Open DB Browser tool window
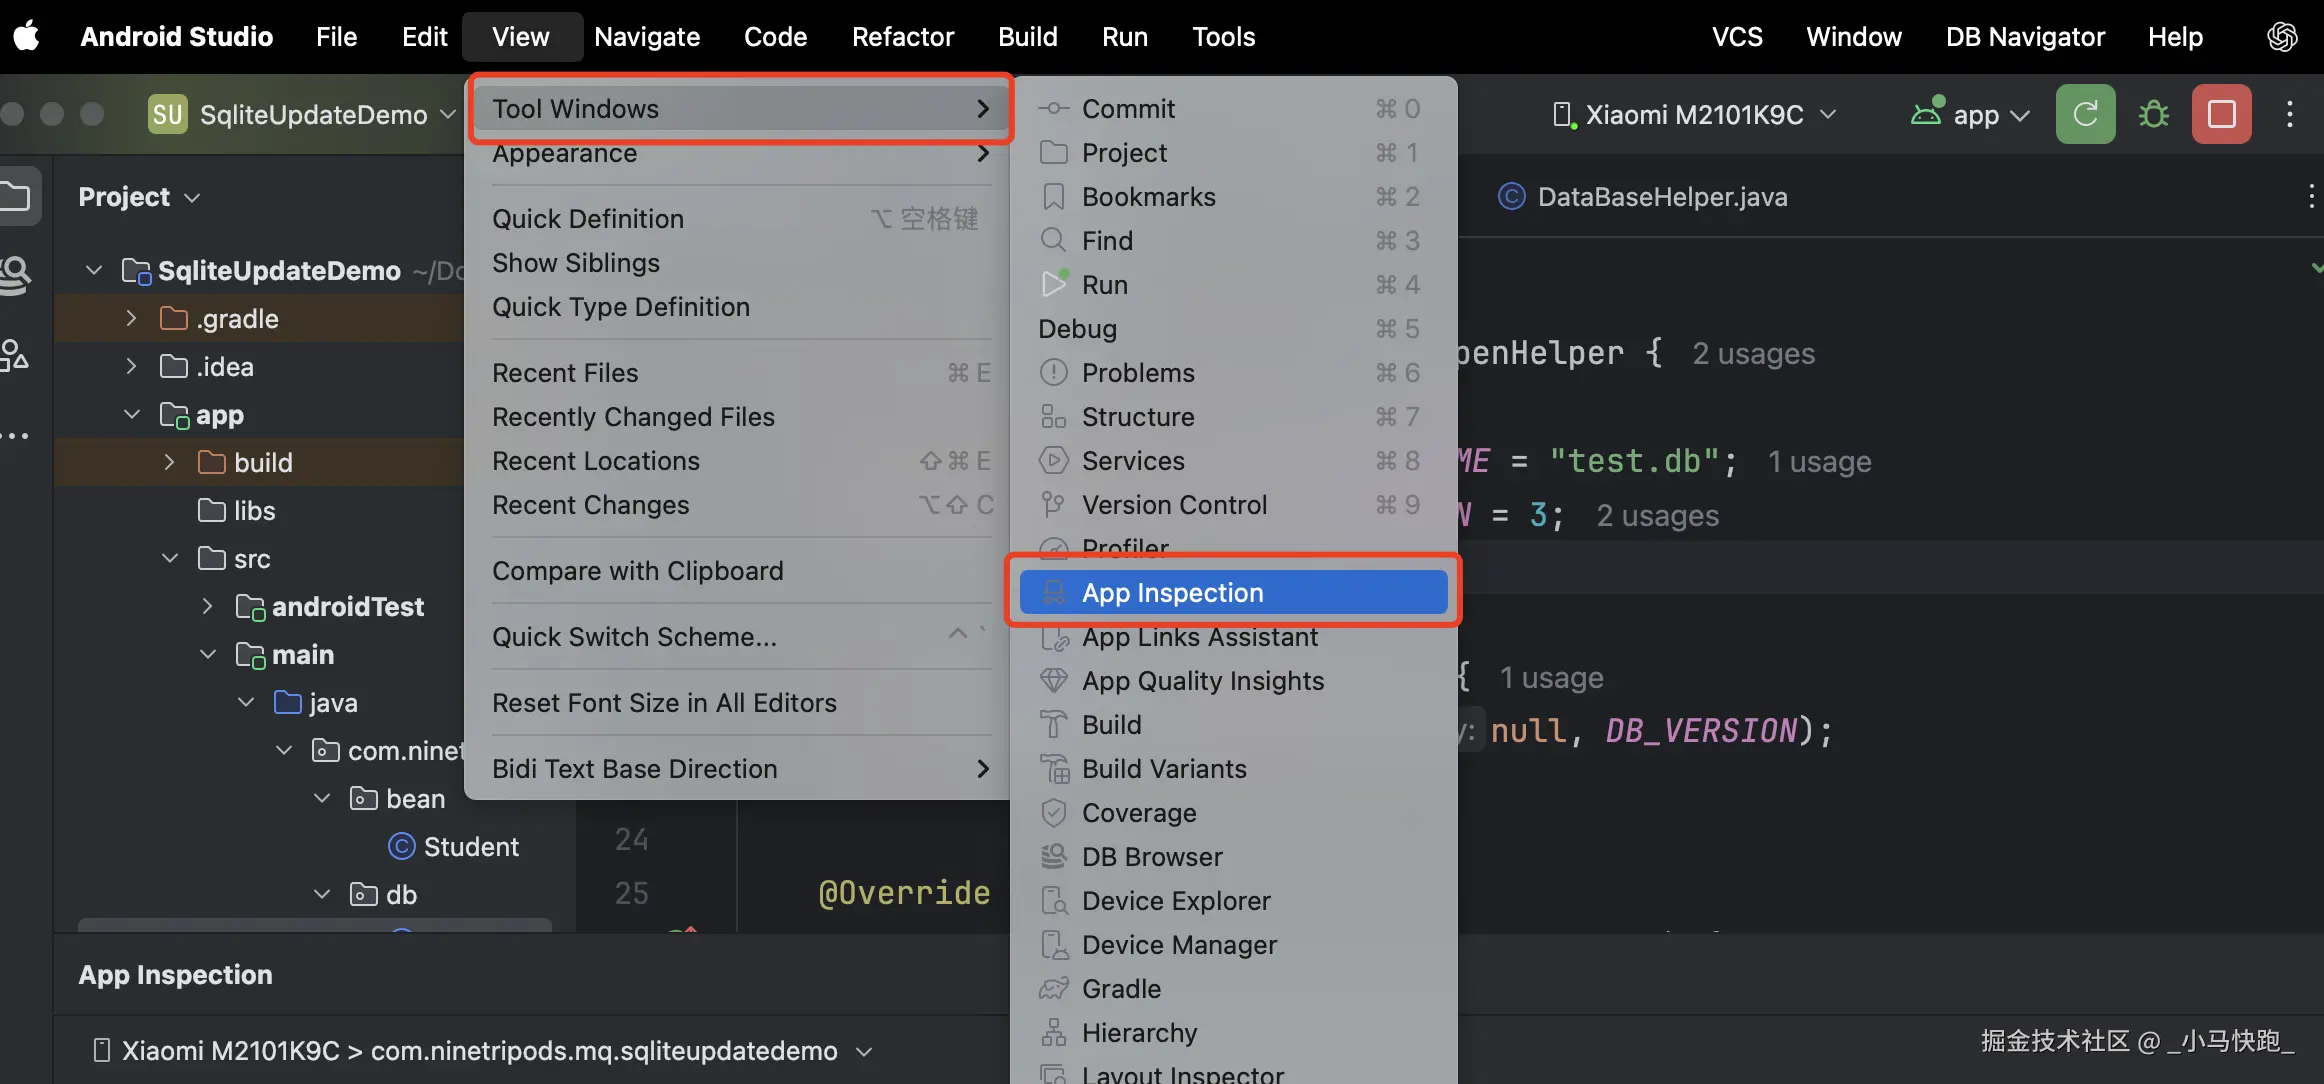2324x1084 pixels. [1151, 857]
